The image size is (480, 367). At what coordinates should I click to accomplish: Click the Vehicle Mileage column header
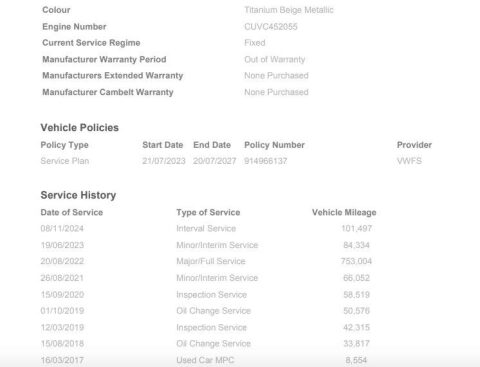click(x=344, y=212)
